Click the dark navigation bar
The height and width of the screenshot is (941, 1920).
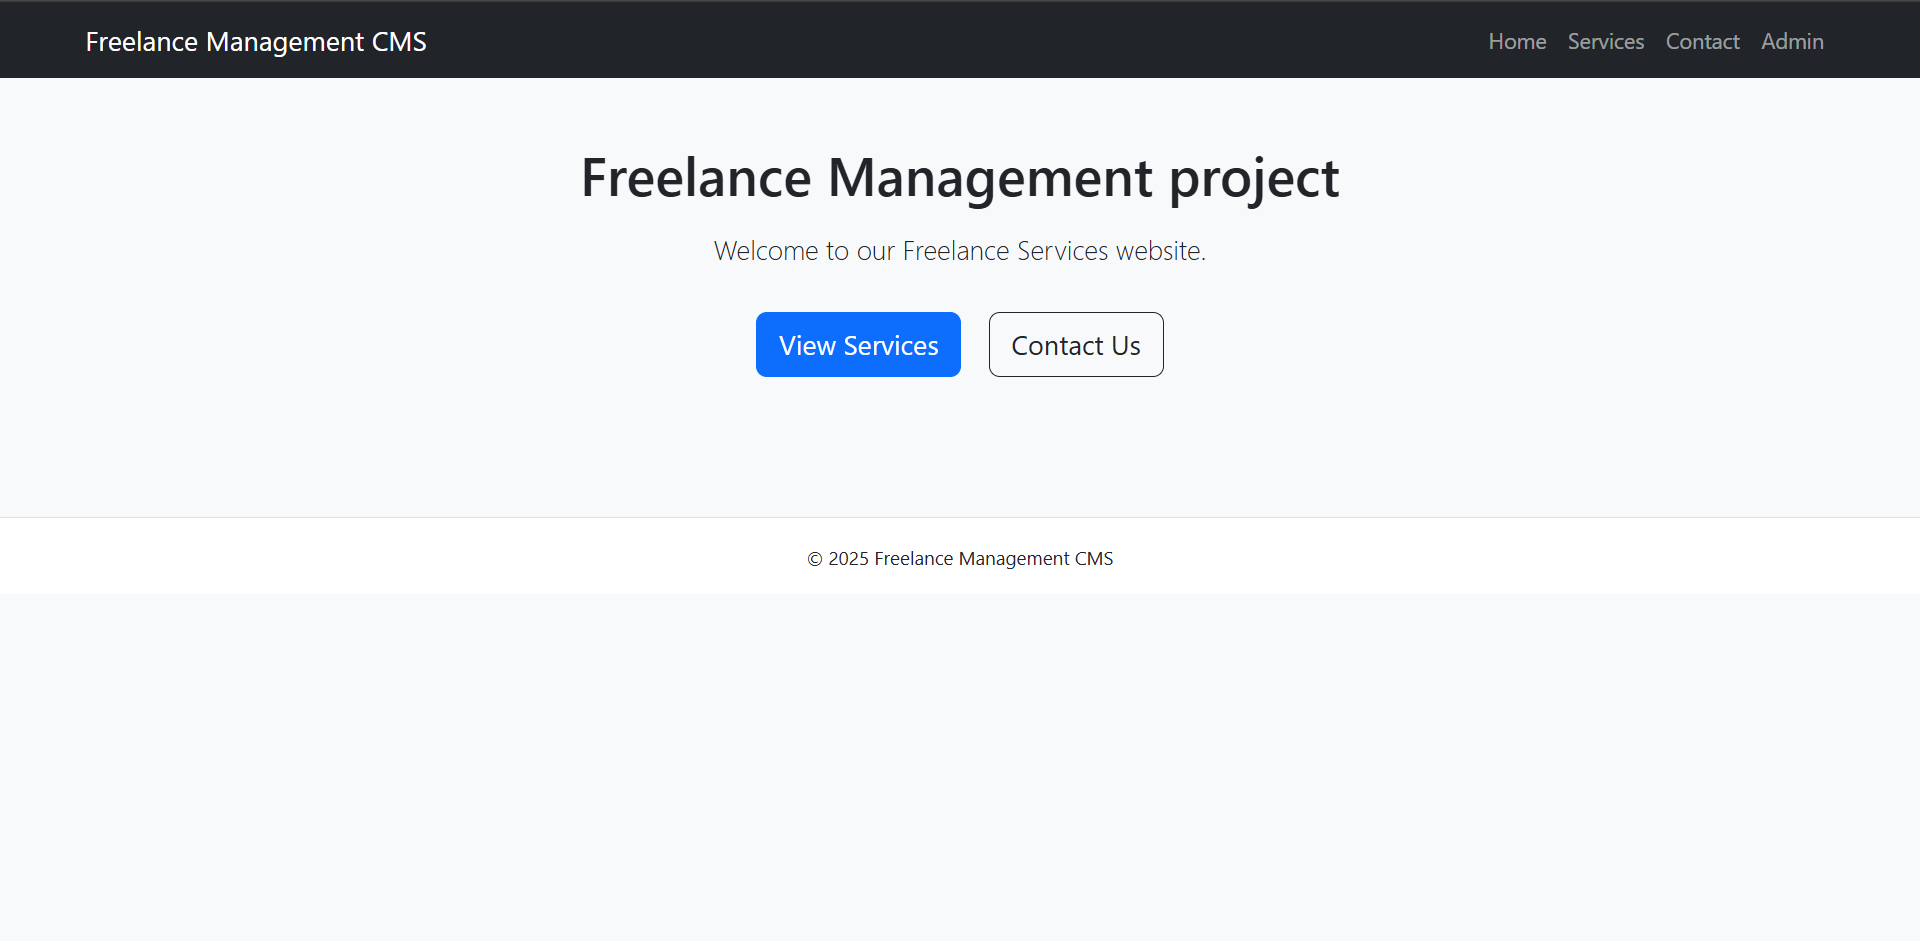coord(900,39)
